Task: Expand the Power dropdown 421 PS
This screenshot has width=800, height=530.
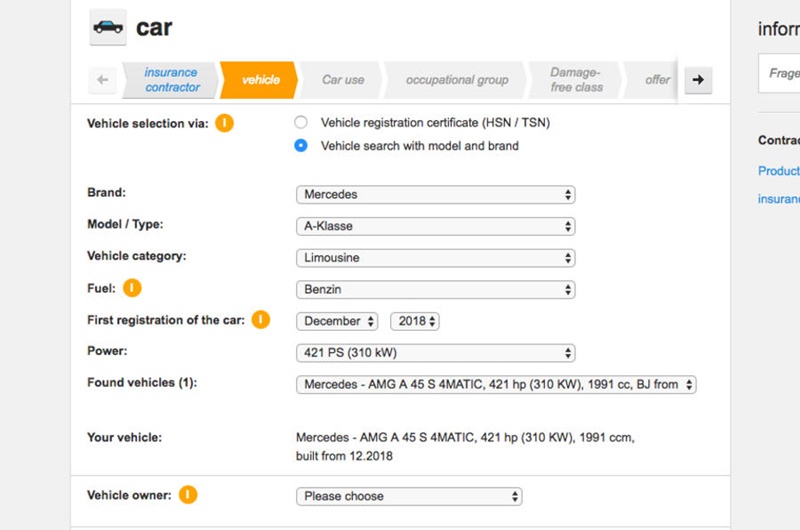Action: 435,353
